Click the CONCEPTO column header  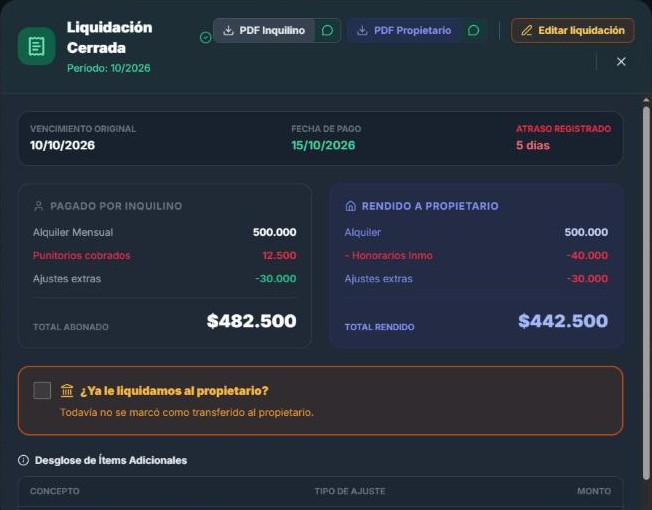tap(54, 491)
